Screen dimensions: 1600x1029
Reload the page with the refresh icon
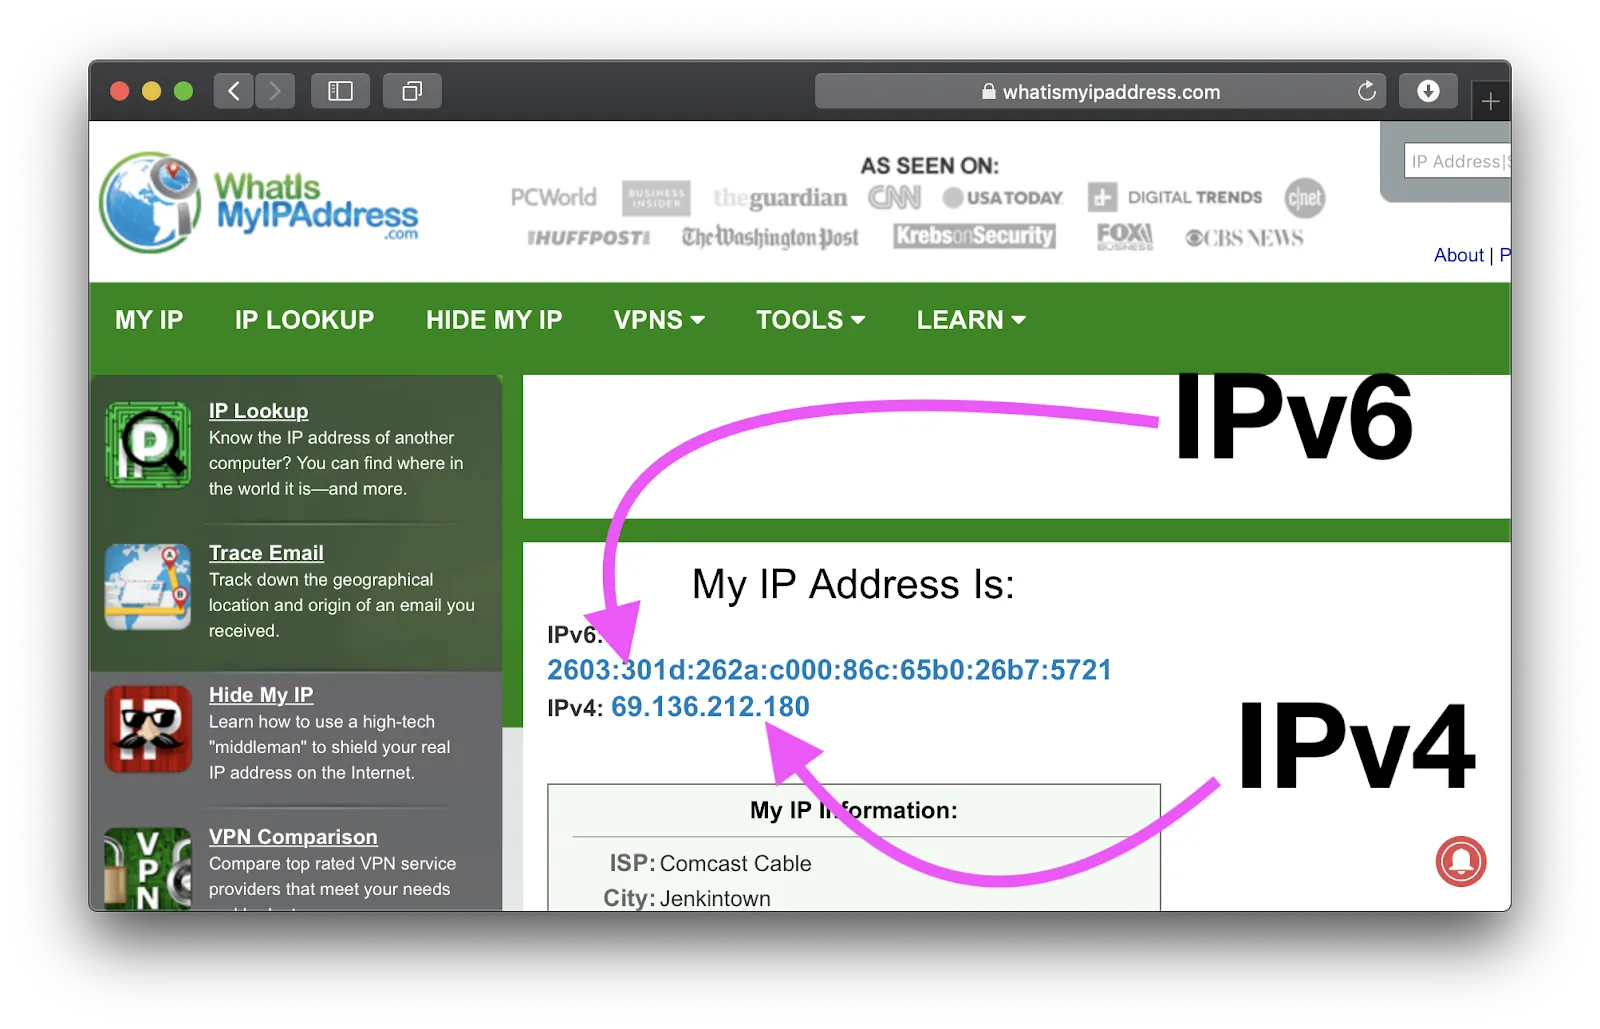click(1366, 92)
